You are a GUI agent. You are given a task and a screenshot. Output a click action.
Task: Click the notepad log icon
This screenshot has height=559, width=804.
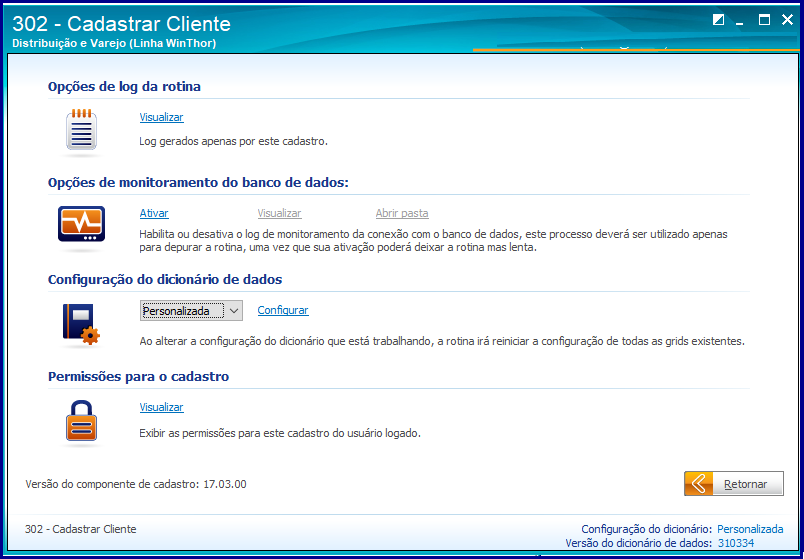(81, 130)
